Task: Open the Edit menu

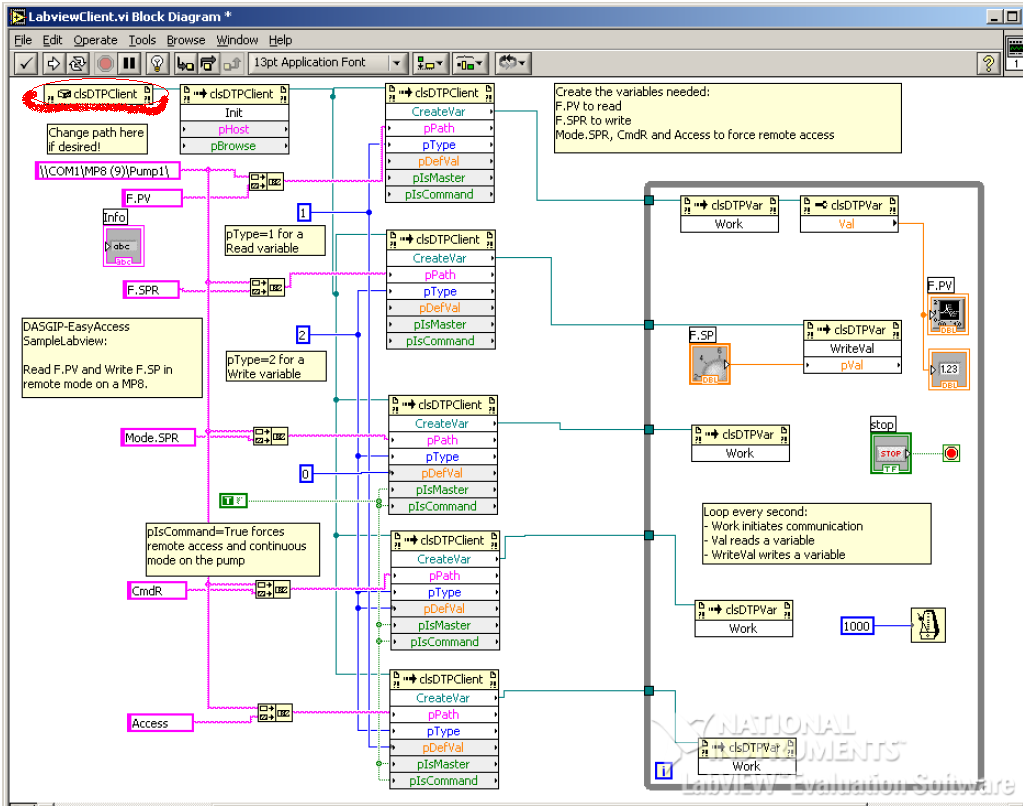Action: (52, 40)
